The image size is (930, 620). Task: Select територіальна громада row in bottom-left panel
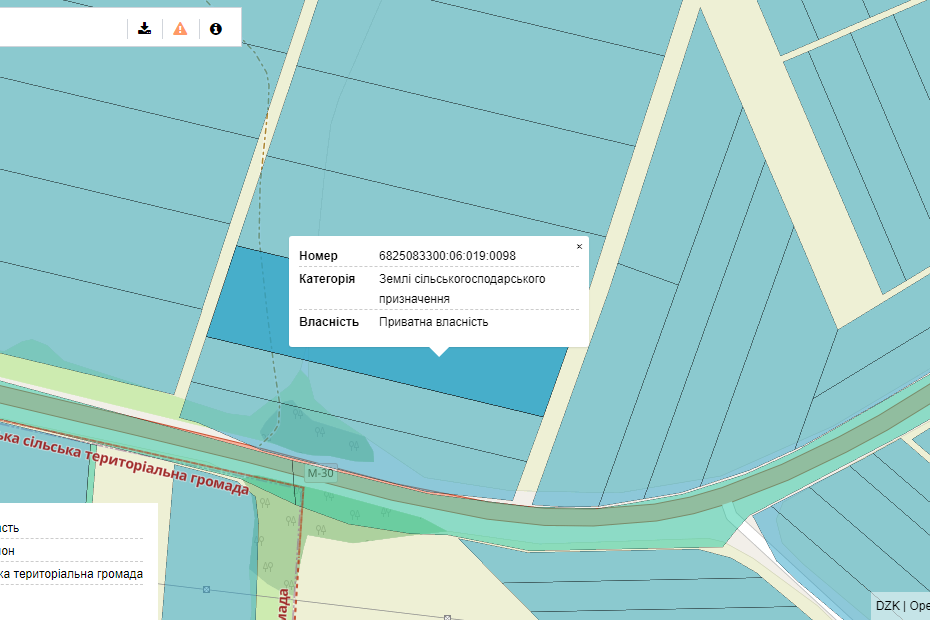pyautogui.click(x=70, y=574)
